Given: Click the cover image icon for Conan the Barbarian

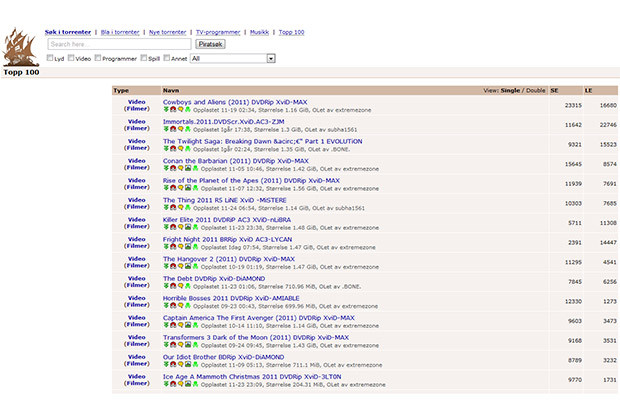Looking at the screenshot, I should [x=188, y=168].
